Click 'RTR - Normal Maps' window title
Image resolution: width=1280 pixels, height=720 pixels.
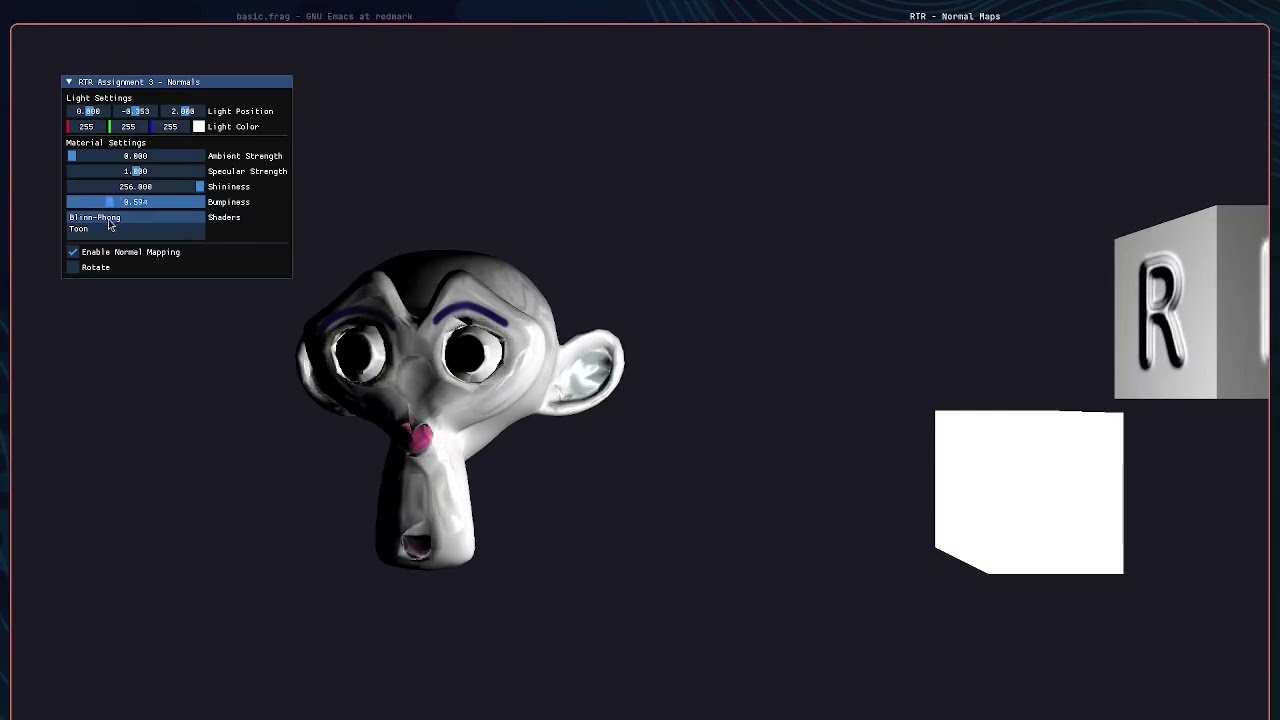point(955,16)
